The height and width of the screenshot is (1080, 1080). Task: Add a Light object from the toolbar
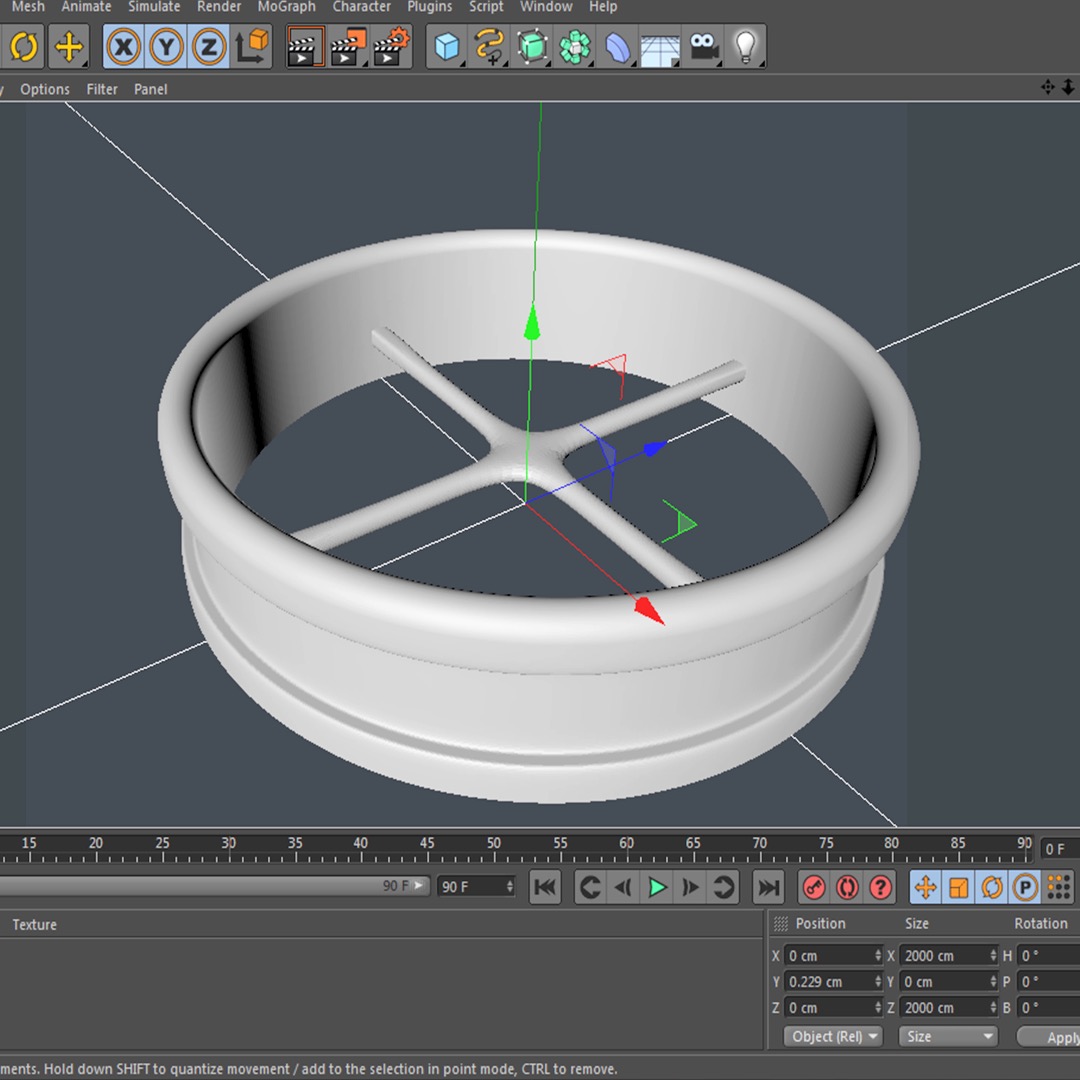(745, 46)
